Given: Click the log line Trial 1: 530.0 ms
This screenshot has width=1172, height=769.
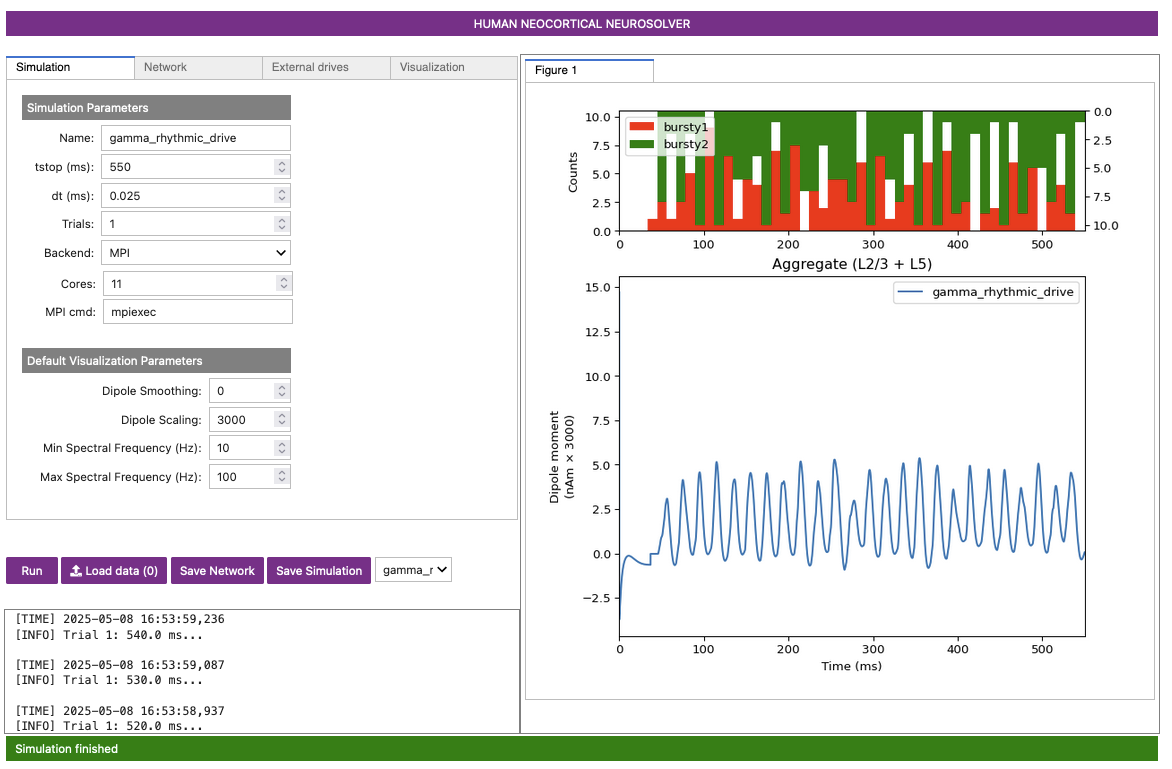Looking at the screenshot, I should click(x=109, y=680).
